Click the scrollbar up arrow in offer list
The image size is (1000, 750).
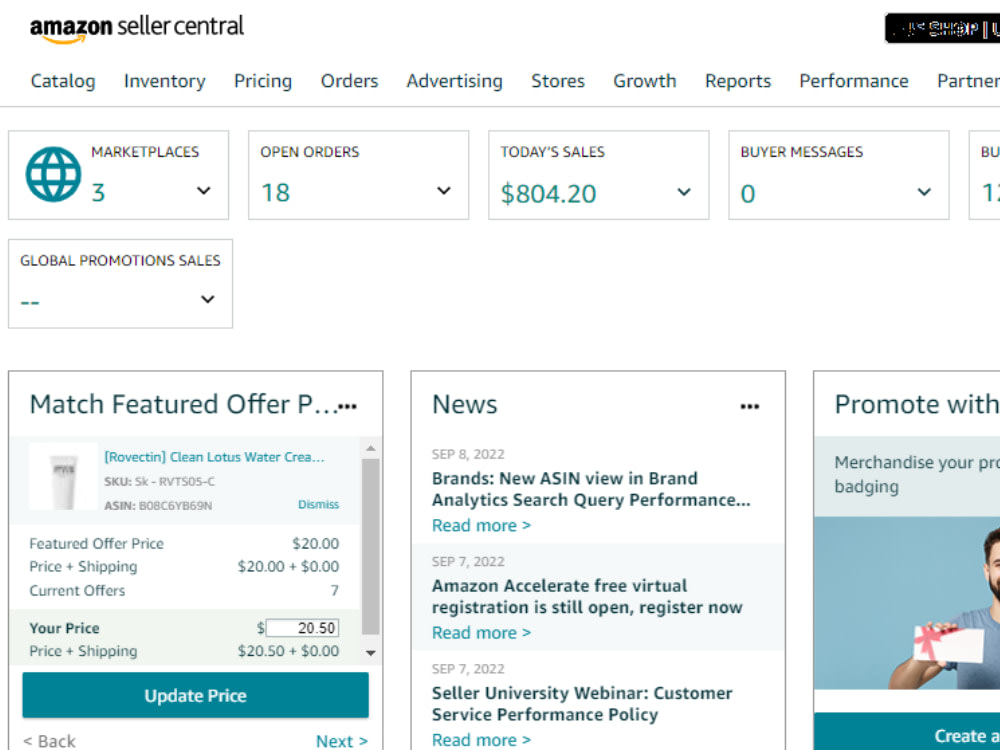pos(371,448)
